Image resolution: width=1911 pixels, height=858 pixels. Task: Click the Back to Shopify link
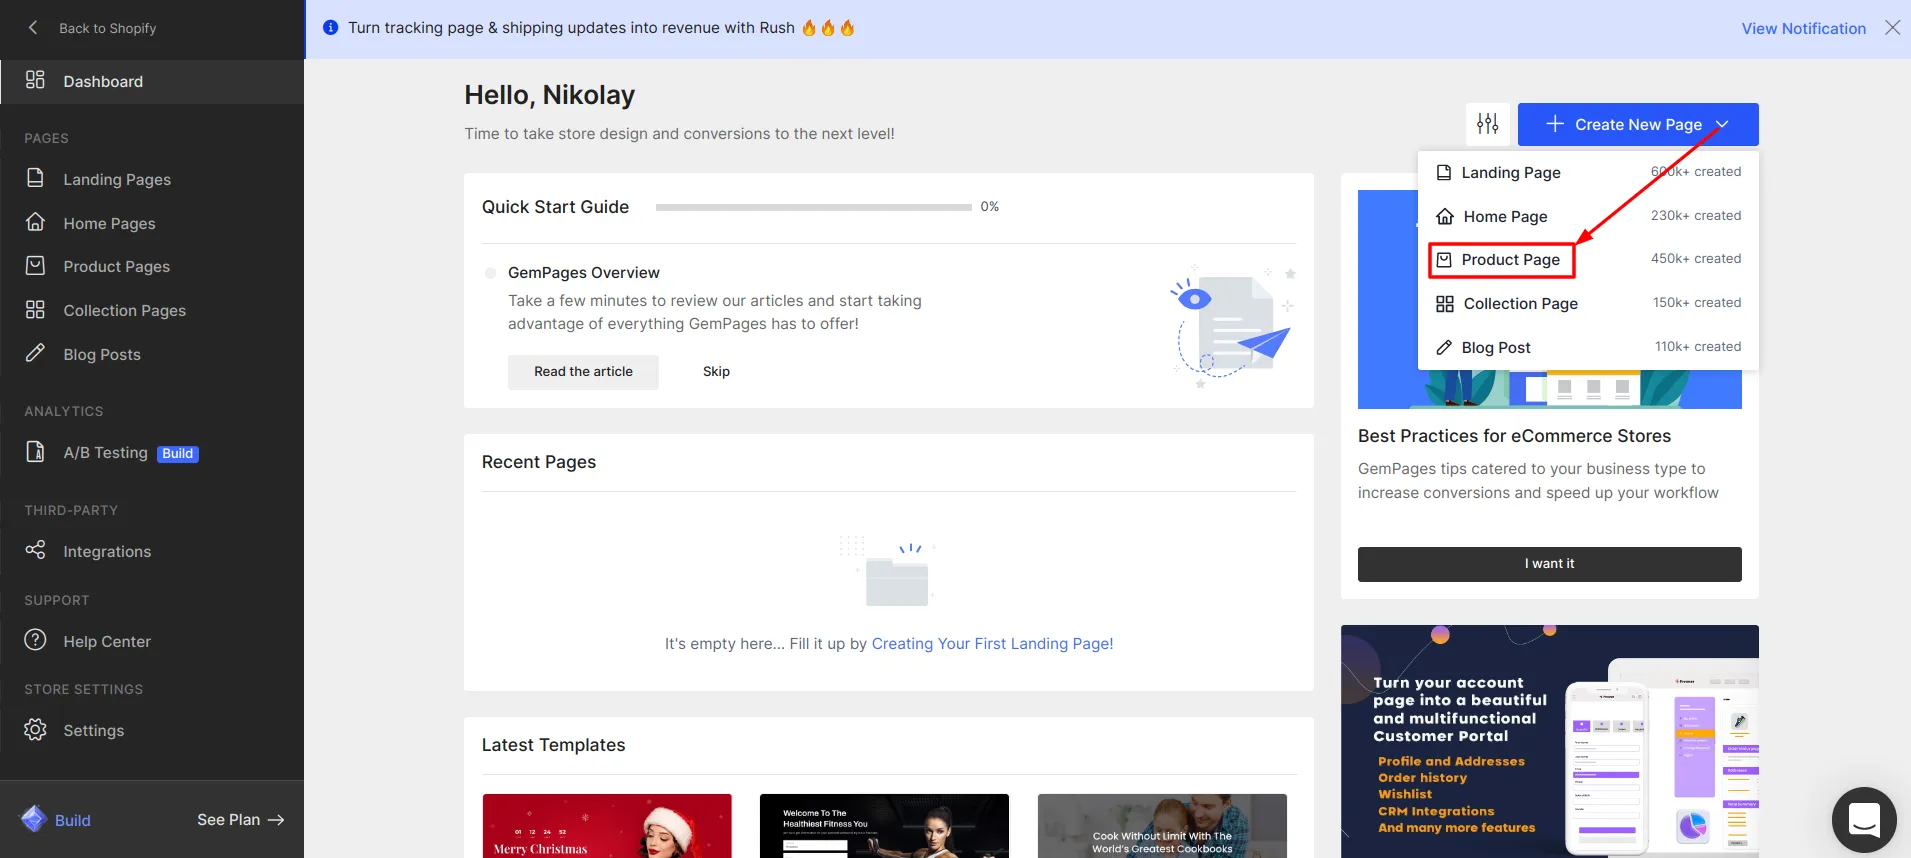(107, 28)
